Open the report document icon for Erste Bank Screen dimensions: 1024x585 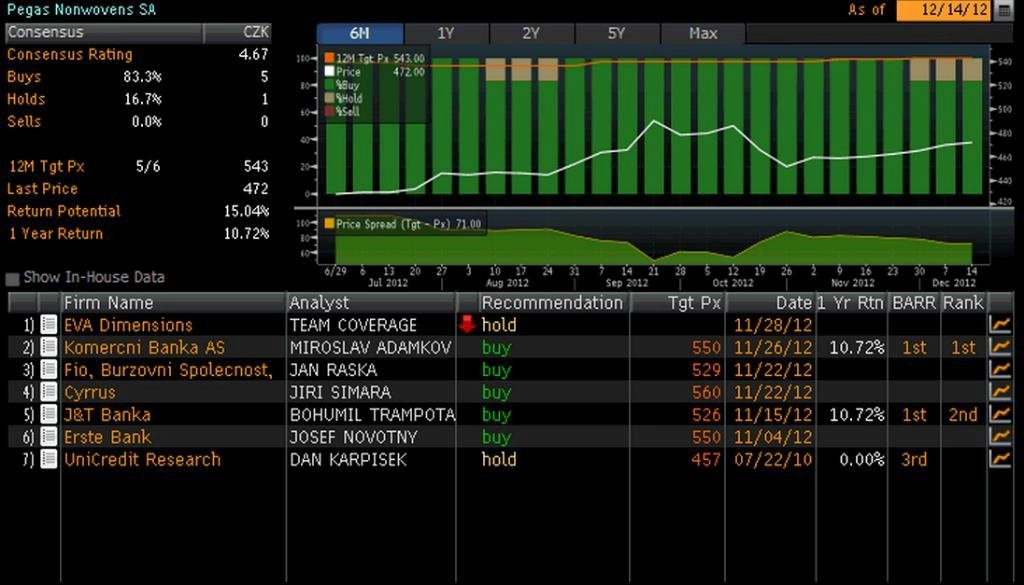(x=49, y=436)
